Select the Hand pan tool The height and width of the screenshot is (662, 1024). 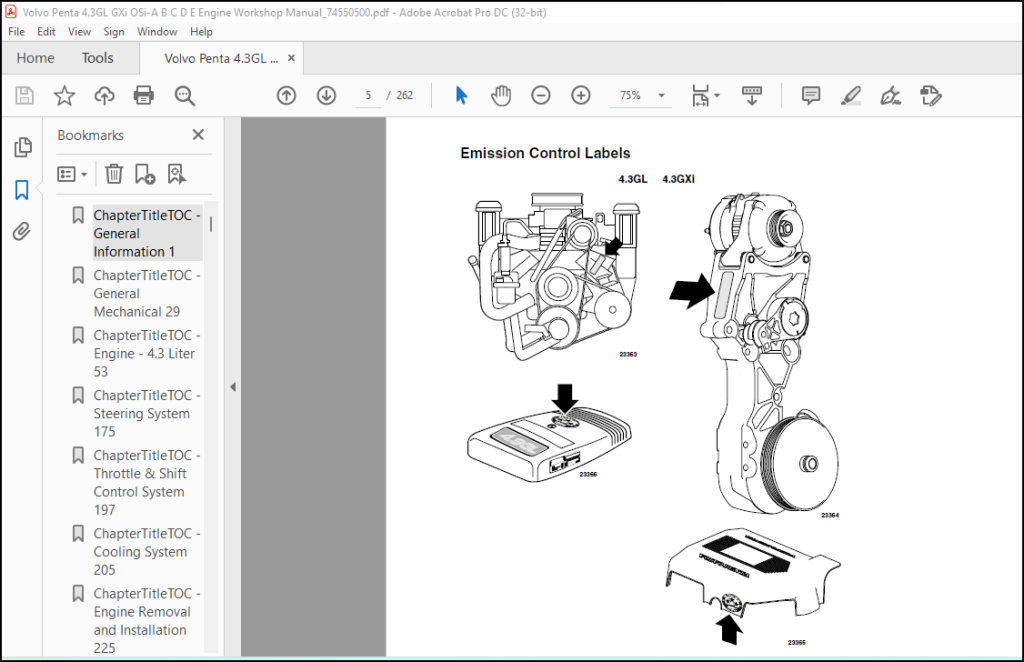(x=501, y=95)
